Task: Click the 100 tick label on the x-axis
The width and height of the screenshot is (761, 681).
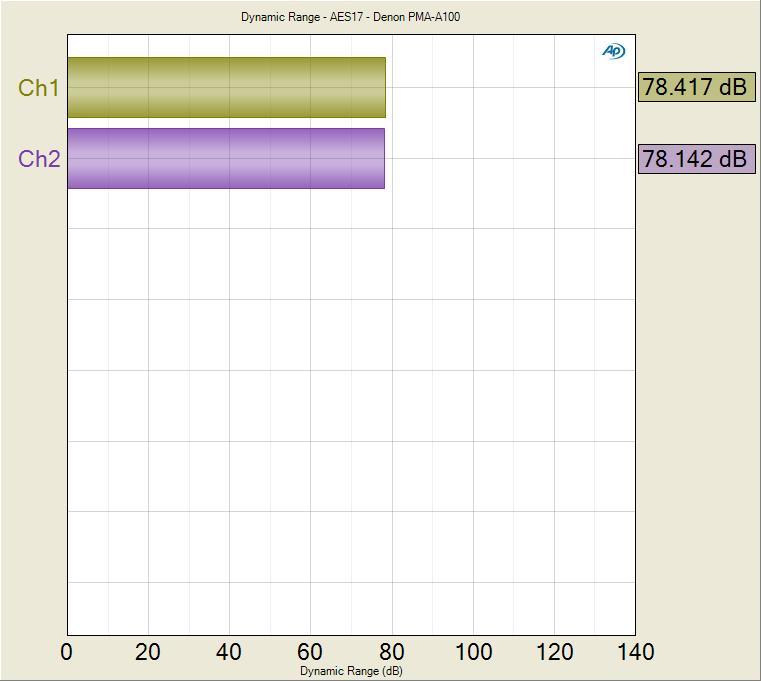Action: tap(473, 652)
